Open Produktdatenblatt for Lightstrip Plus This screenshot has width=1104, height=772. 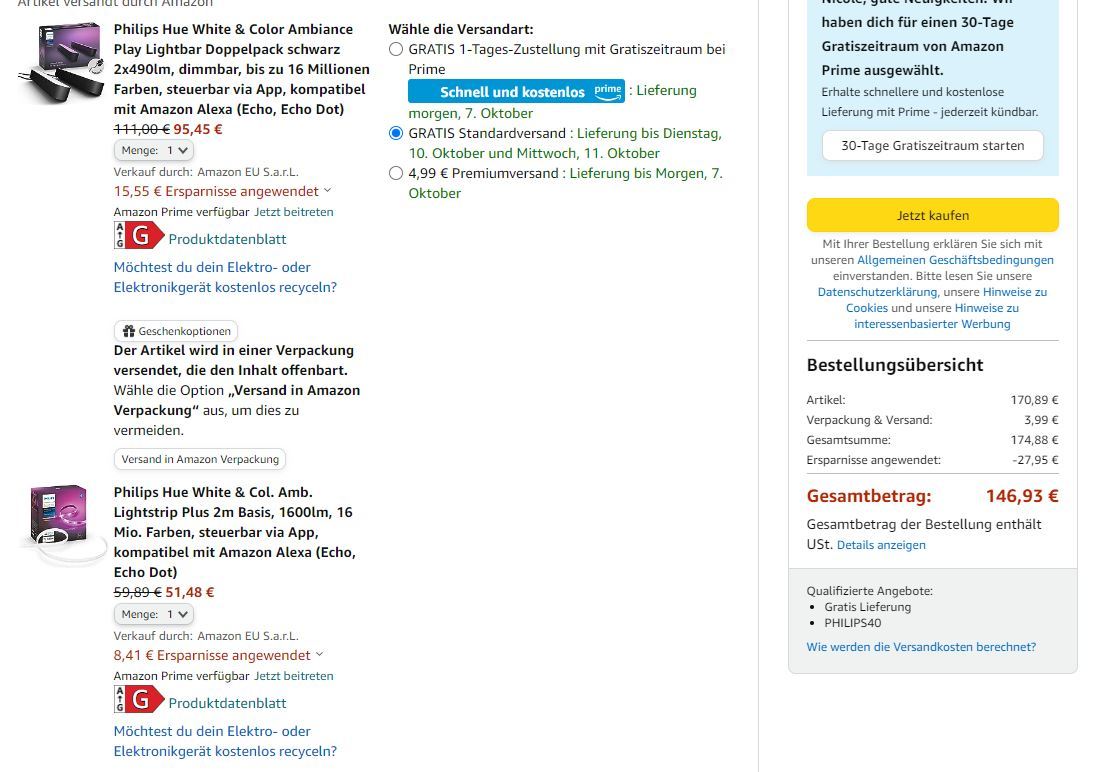click(227, 703)
